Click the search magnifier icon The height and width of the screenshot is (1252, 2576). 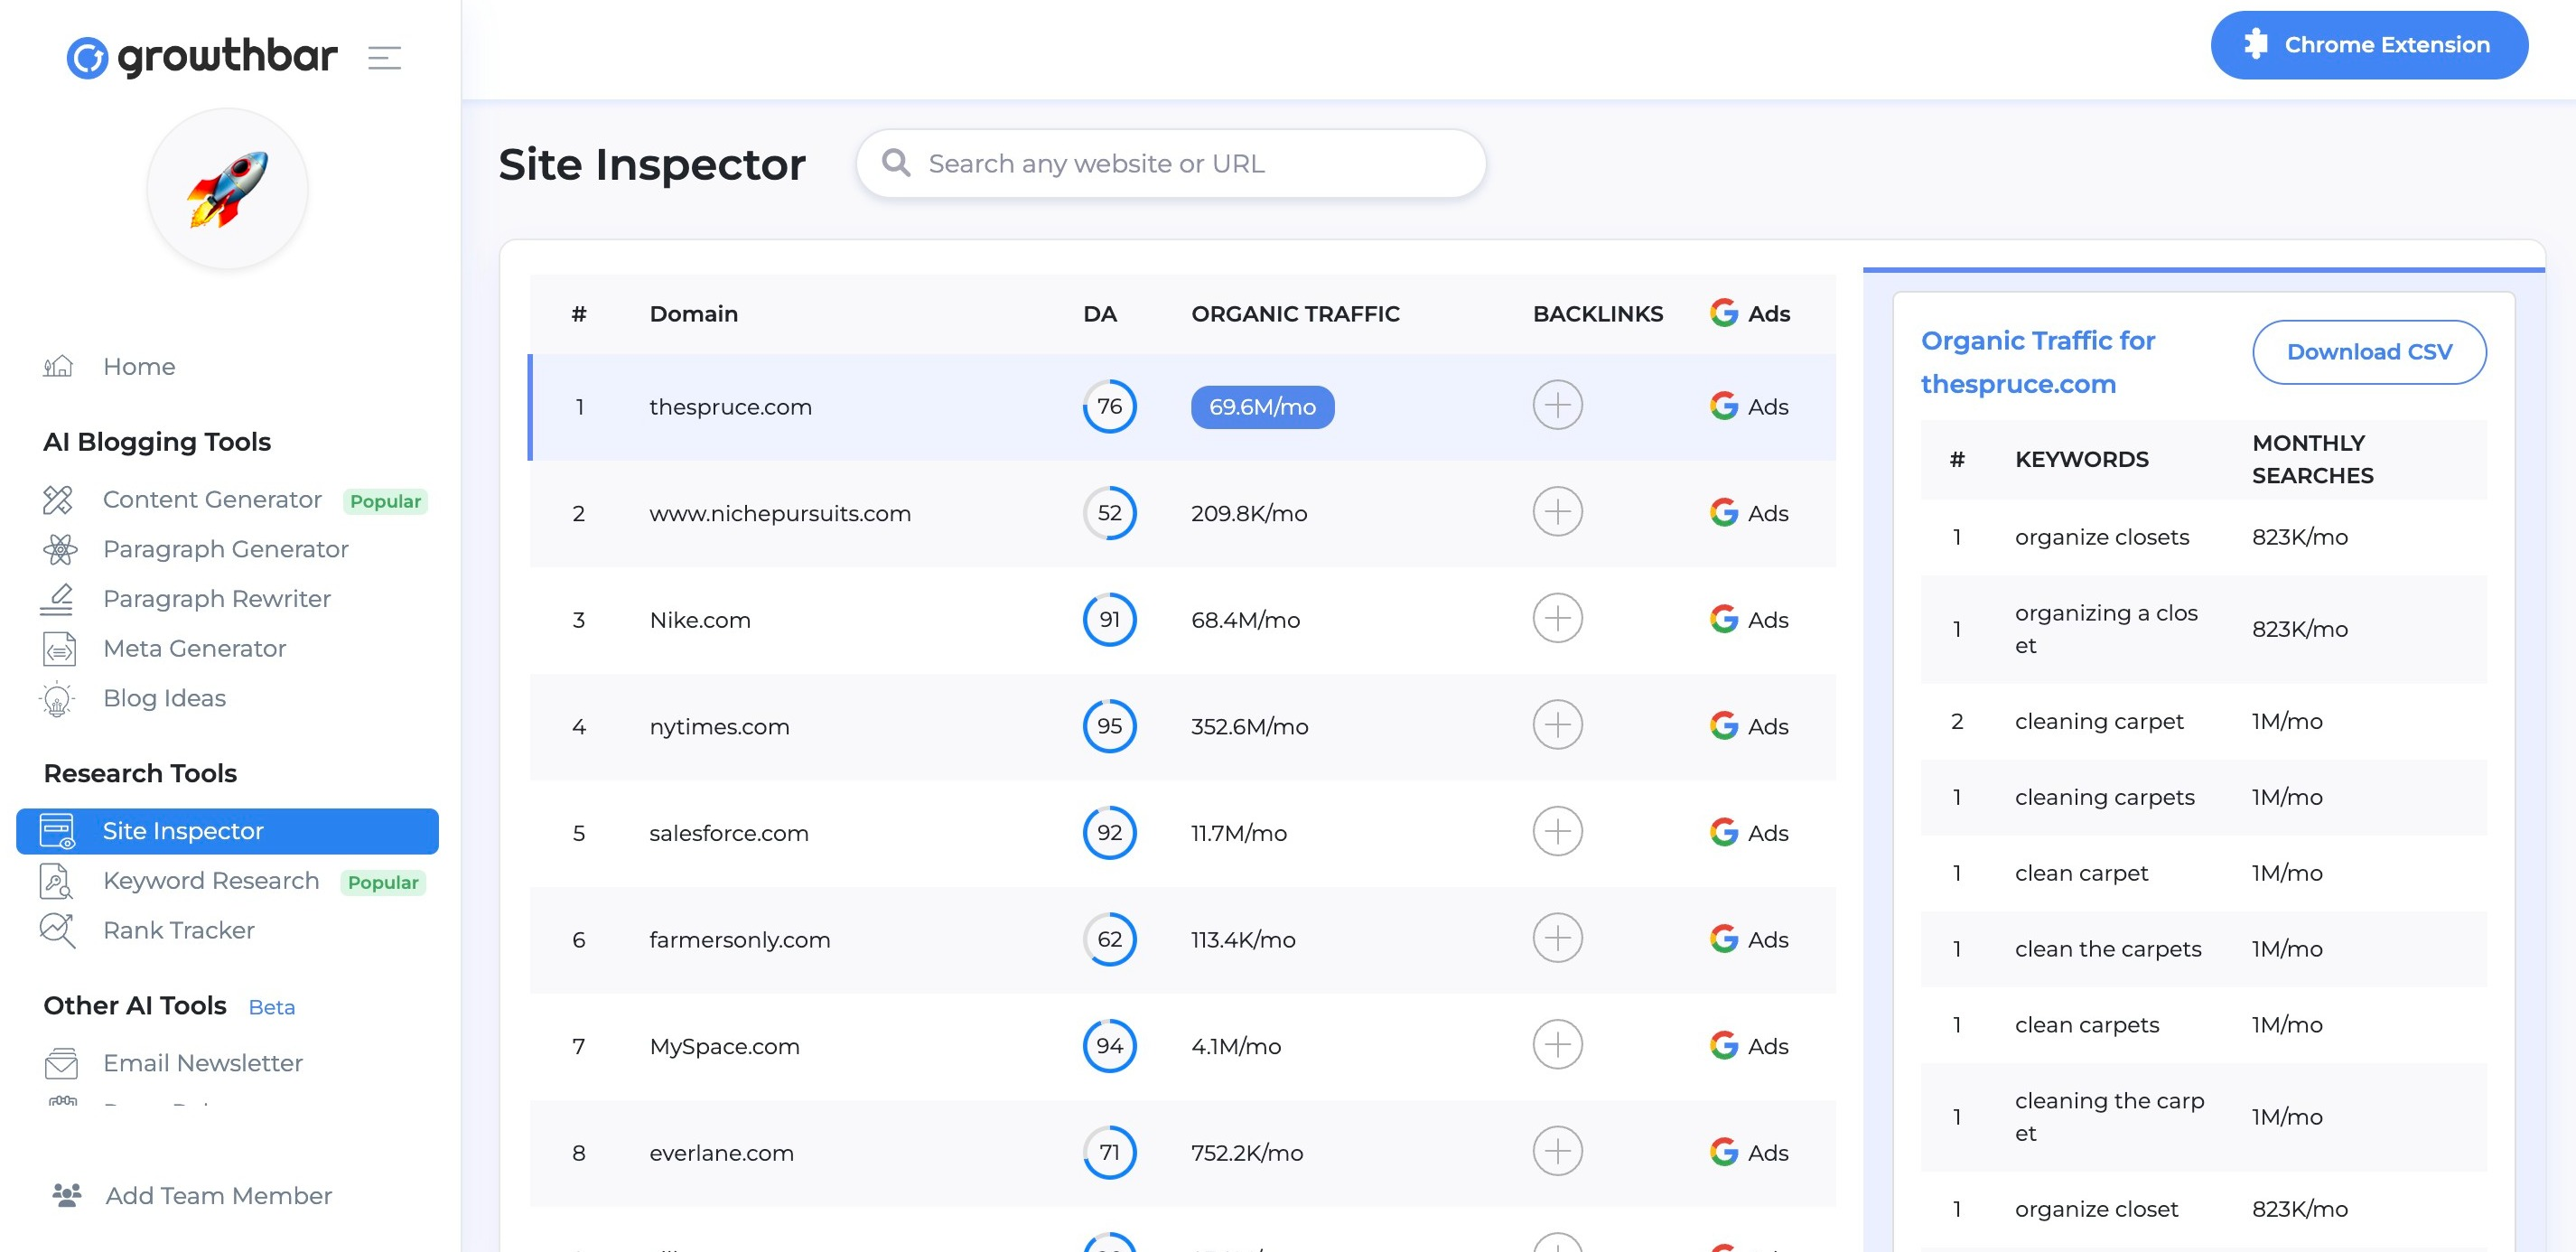896,163
